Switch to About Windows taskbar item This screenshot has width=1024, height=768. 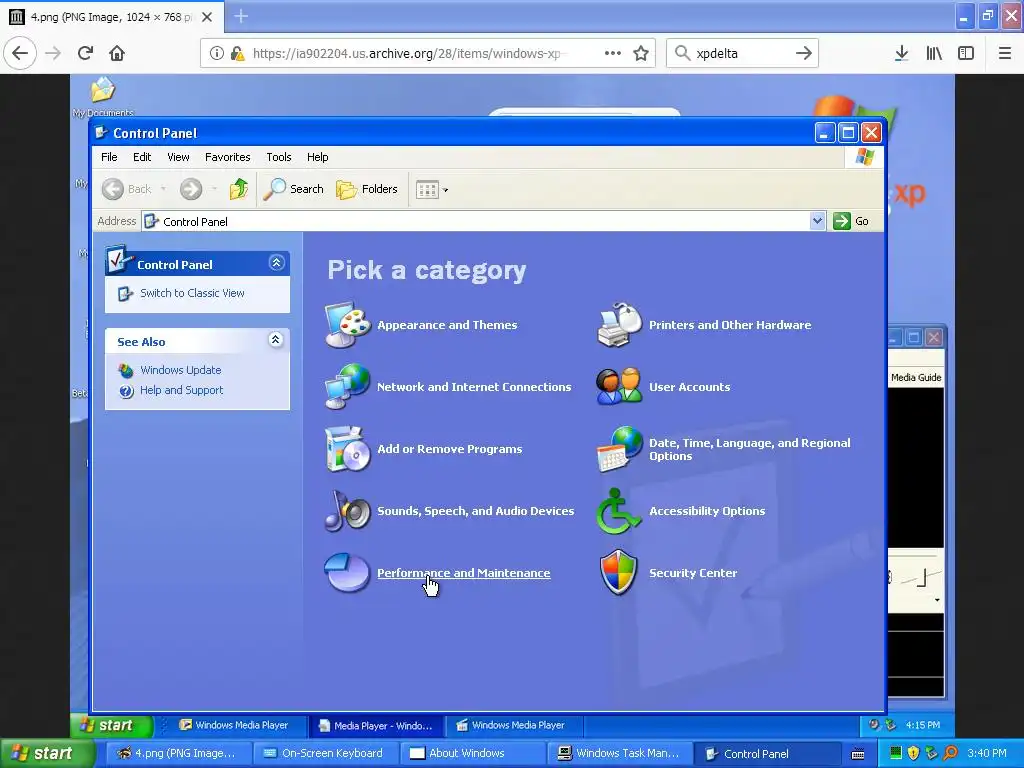(x=472, y=753)
